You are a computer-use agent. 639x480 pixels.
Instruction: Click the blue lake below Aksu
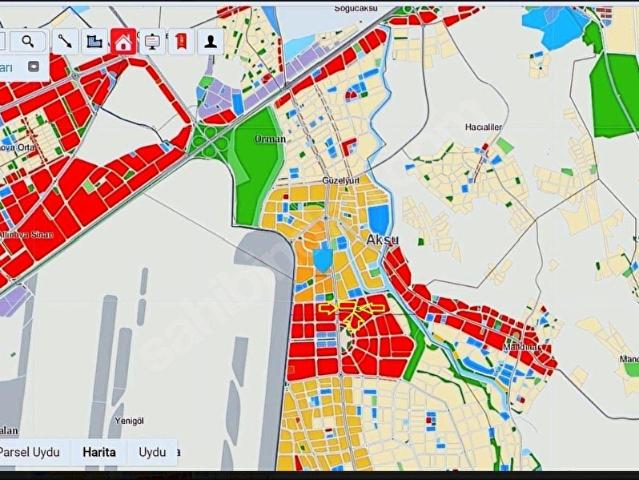coord(322,260)
